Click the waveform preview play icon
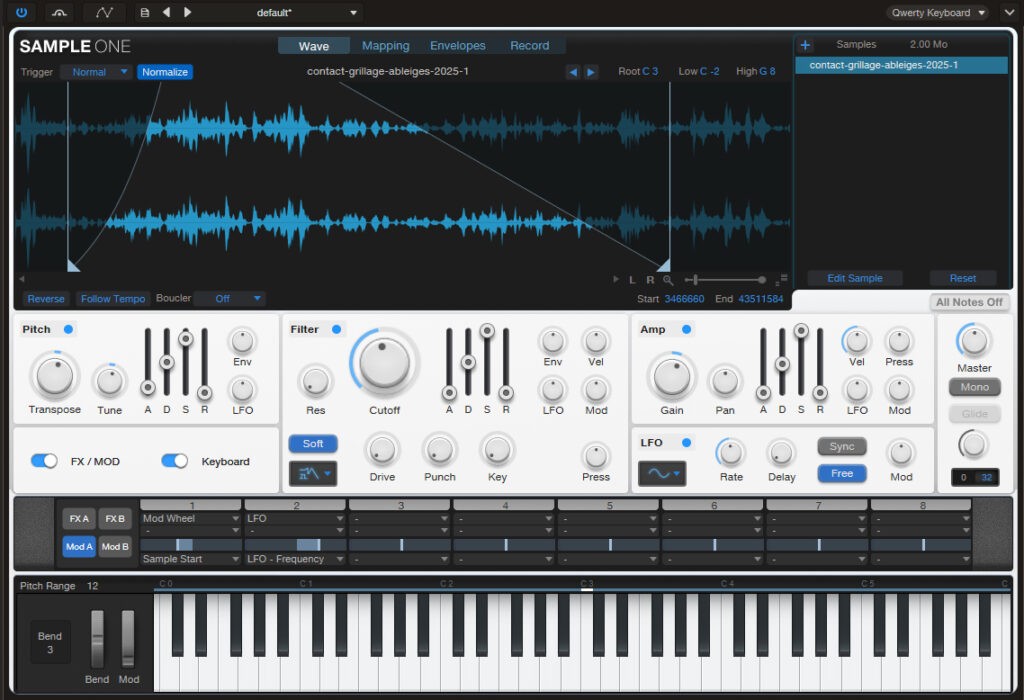The image size is (1024, 700). coord(617,280)
